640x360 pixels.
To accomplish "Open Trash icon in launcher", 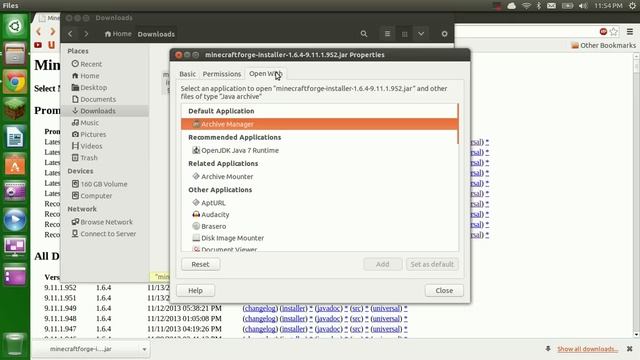I will [15, 344].
